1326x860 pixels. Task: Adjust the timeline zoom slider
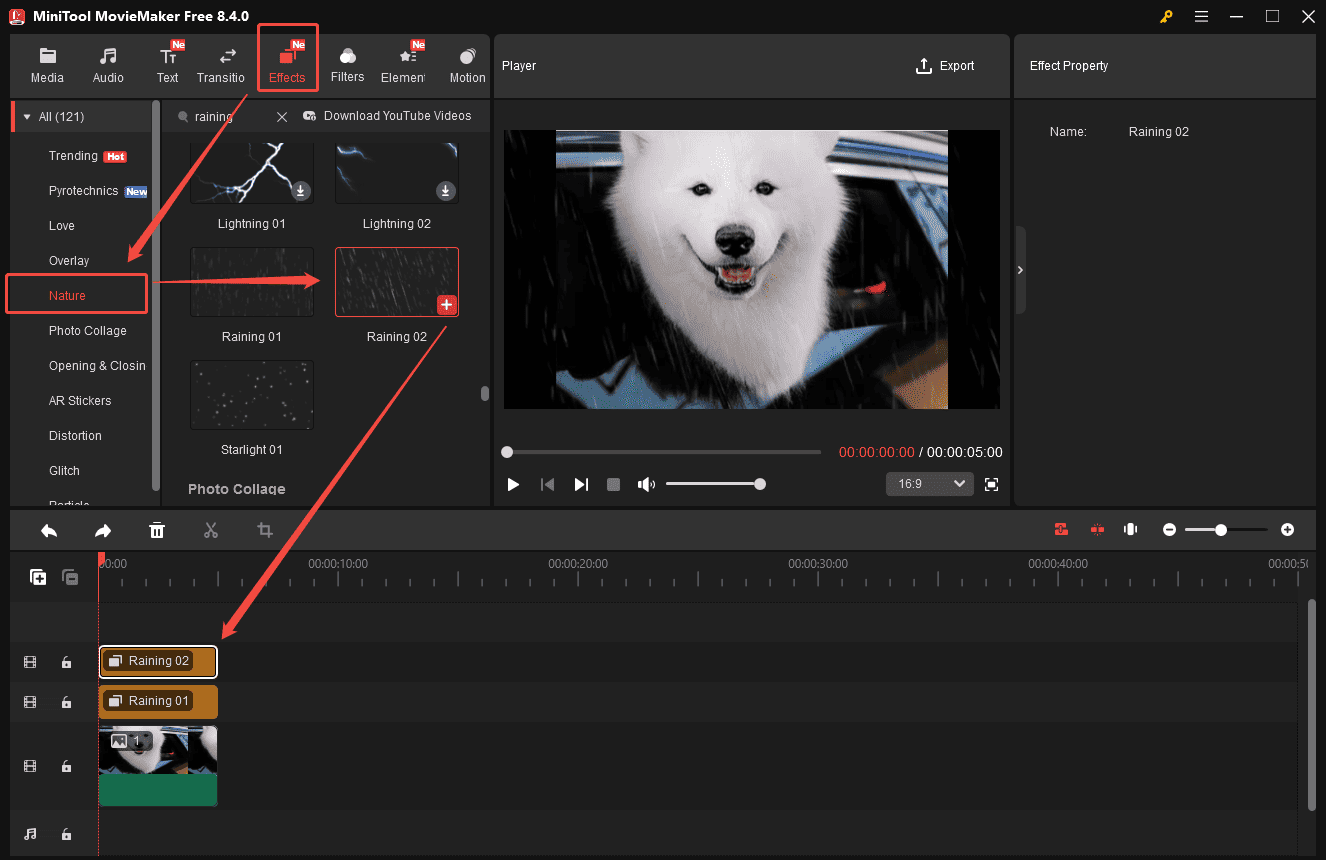click(1222, 530)
